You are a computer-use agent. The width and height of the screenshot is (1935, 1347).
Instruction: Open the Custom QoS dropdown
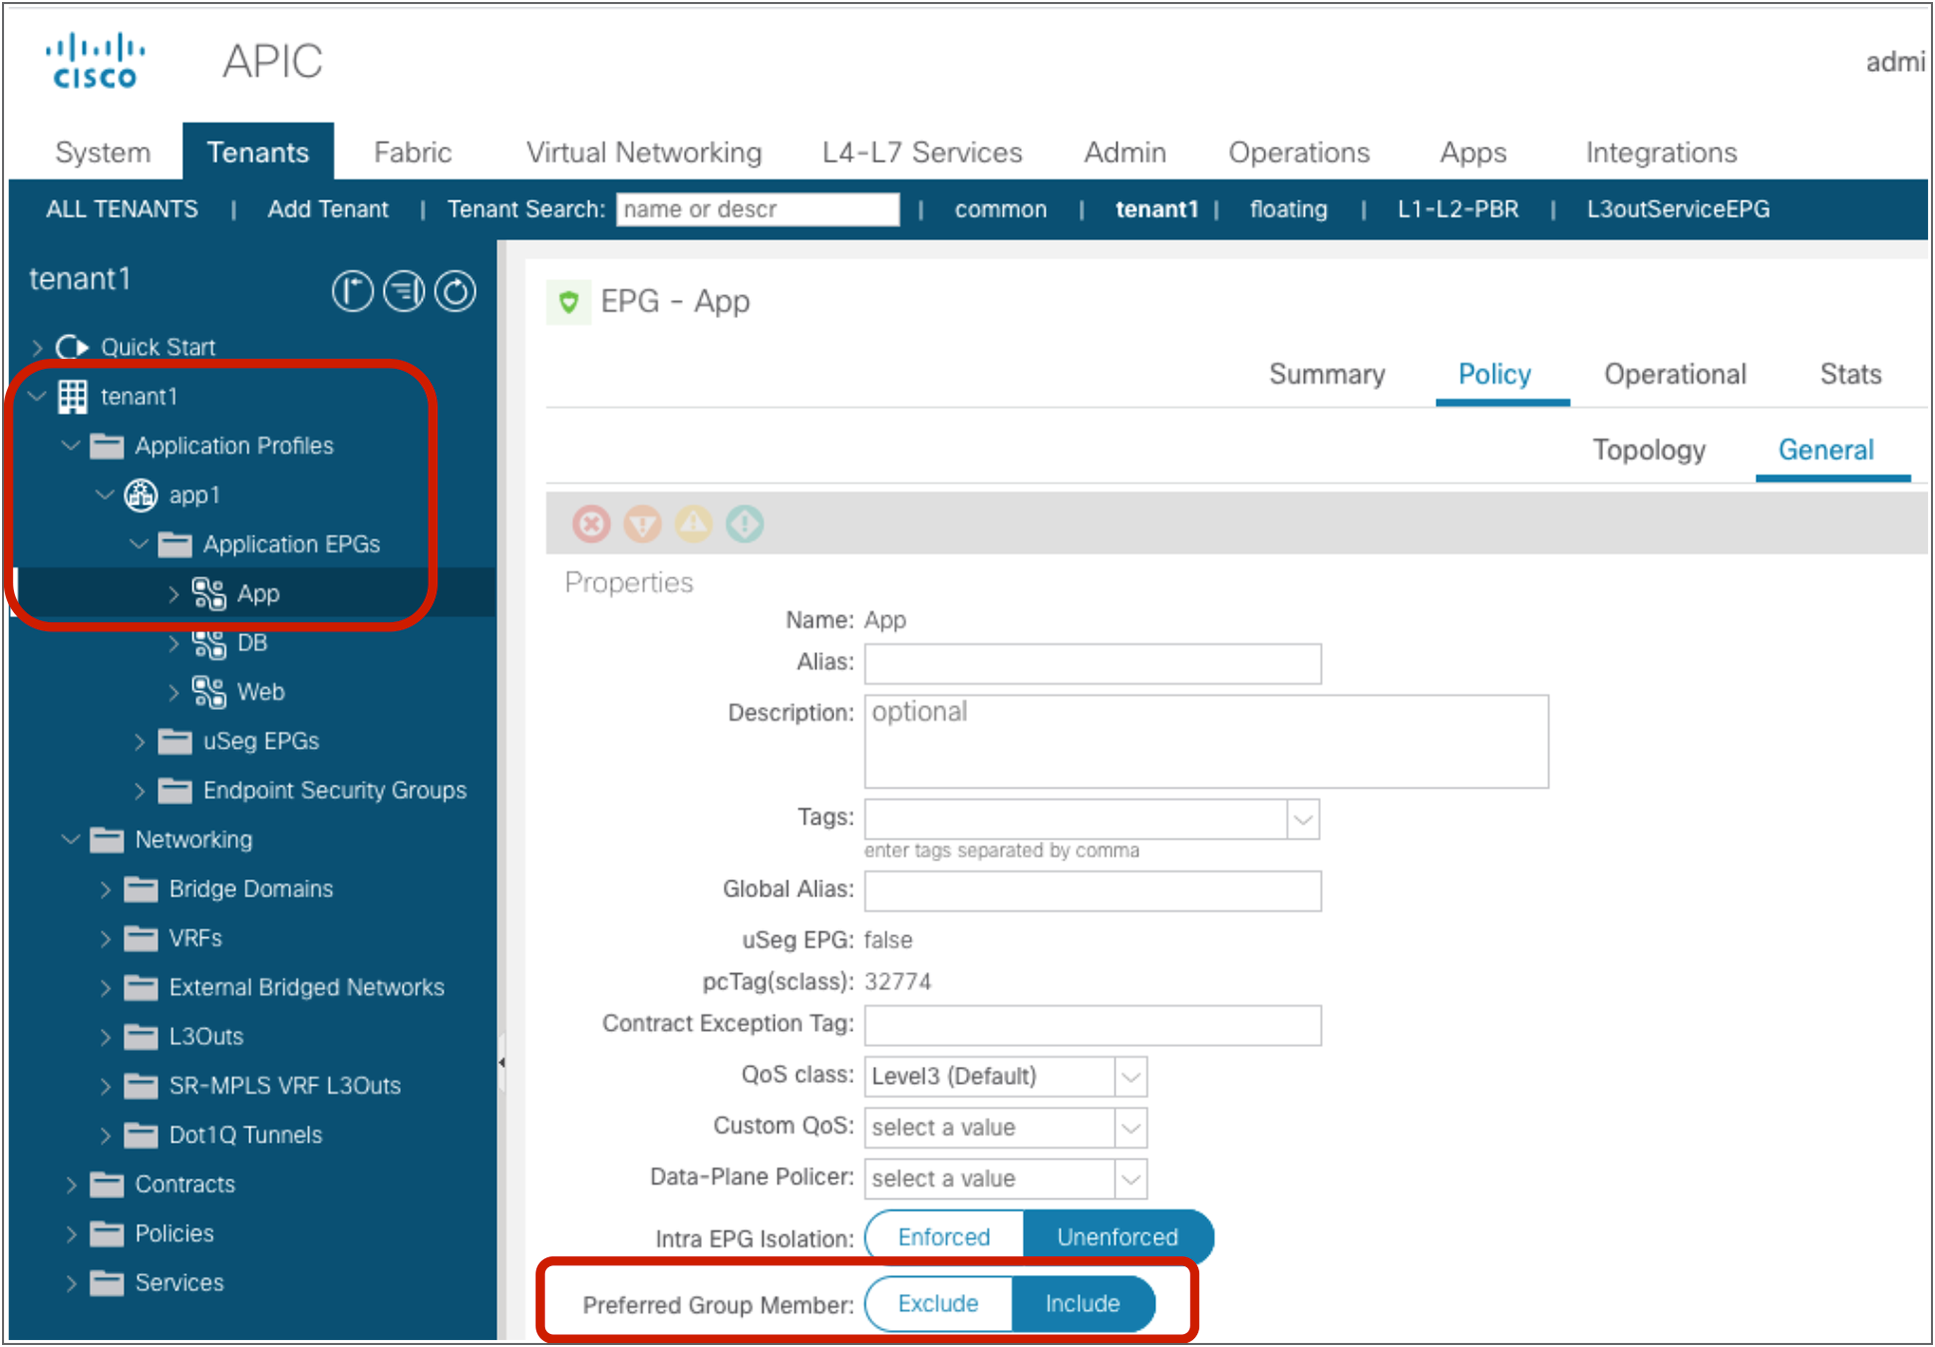1130,1128
